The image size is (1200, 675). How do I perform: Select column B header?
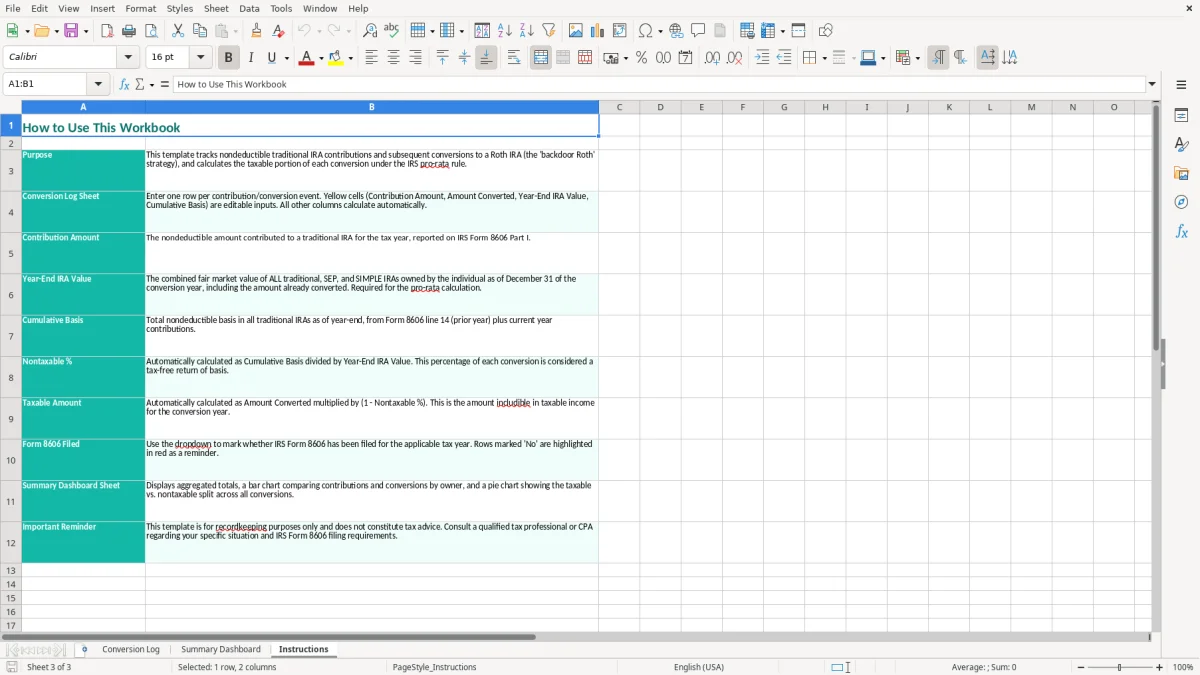372,107
